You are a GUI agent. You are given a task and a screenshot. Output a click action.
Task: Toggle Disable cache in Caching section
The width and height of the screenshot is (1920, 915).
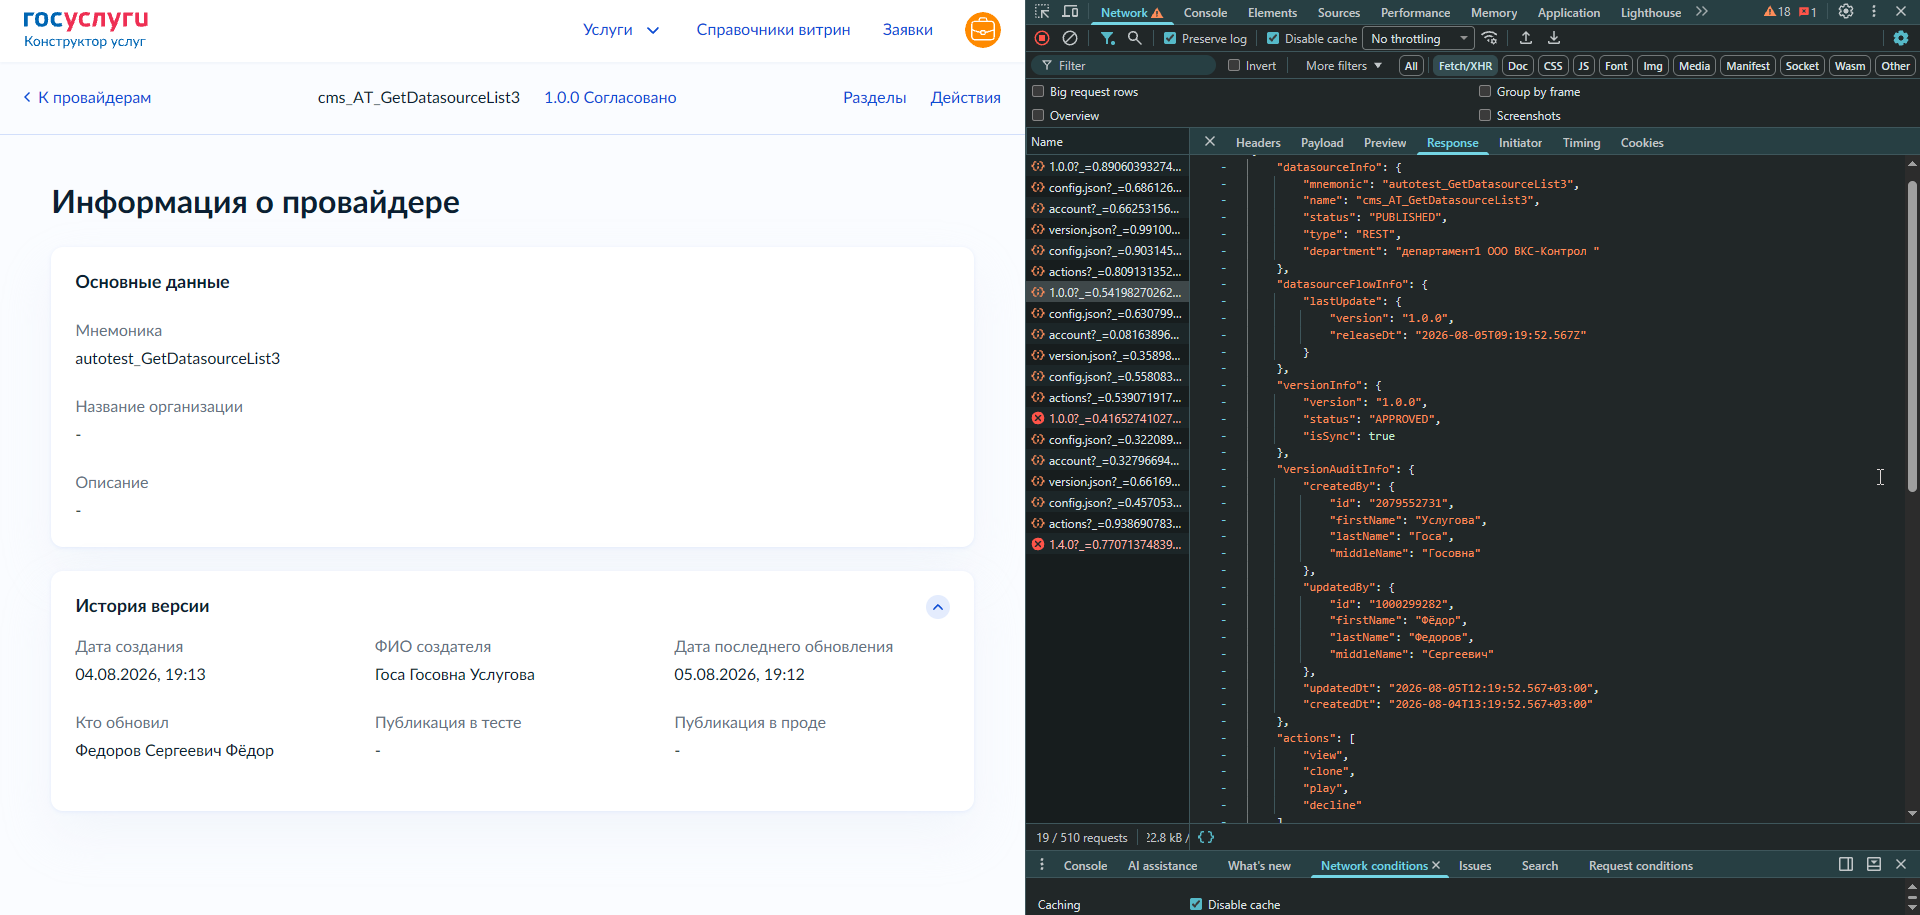(x=1196, y=904)
